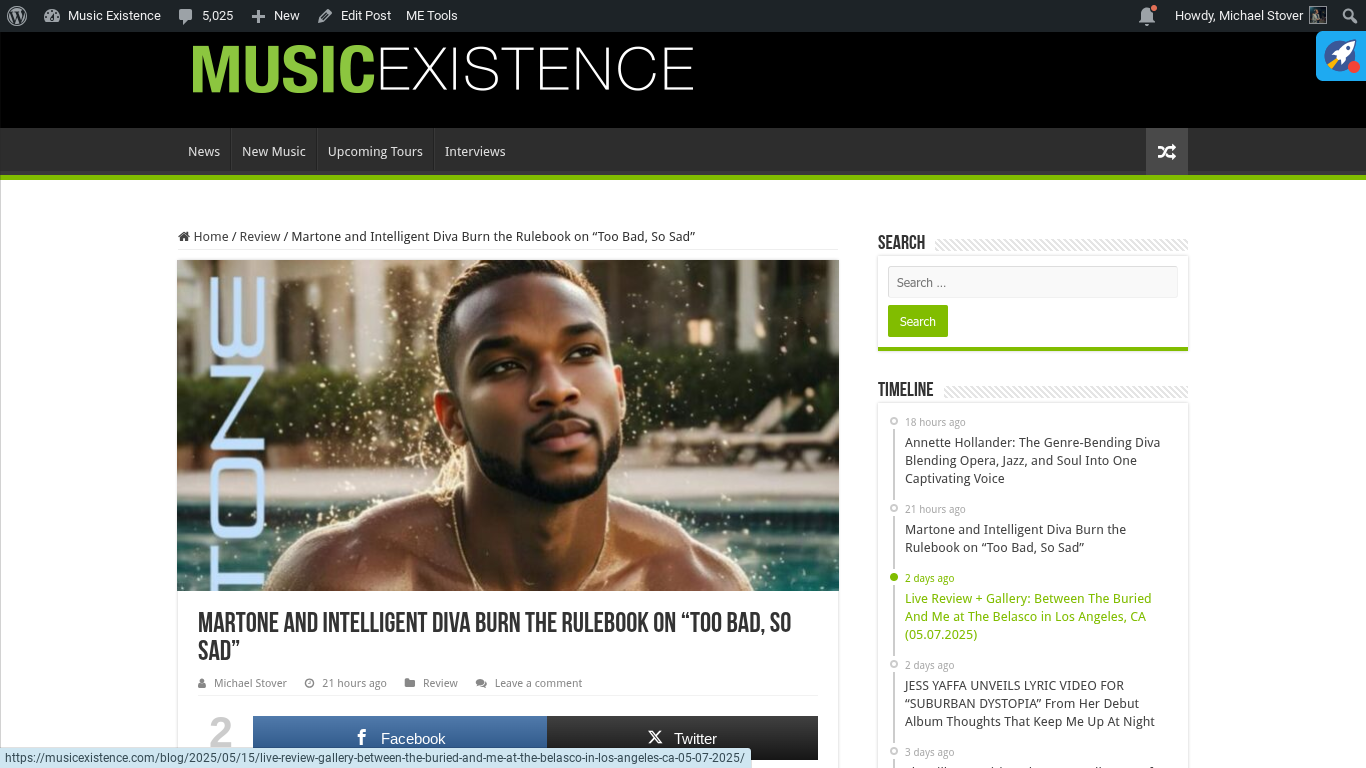Viewport: 1366px width, 768px height.
Task: Open the New content menu
Action: coord(275,15)
